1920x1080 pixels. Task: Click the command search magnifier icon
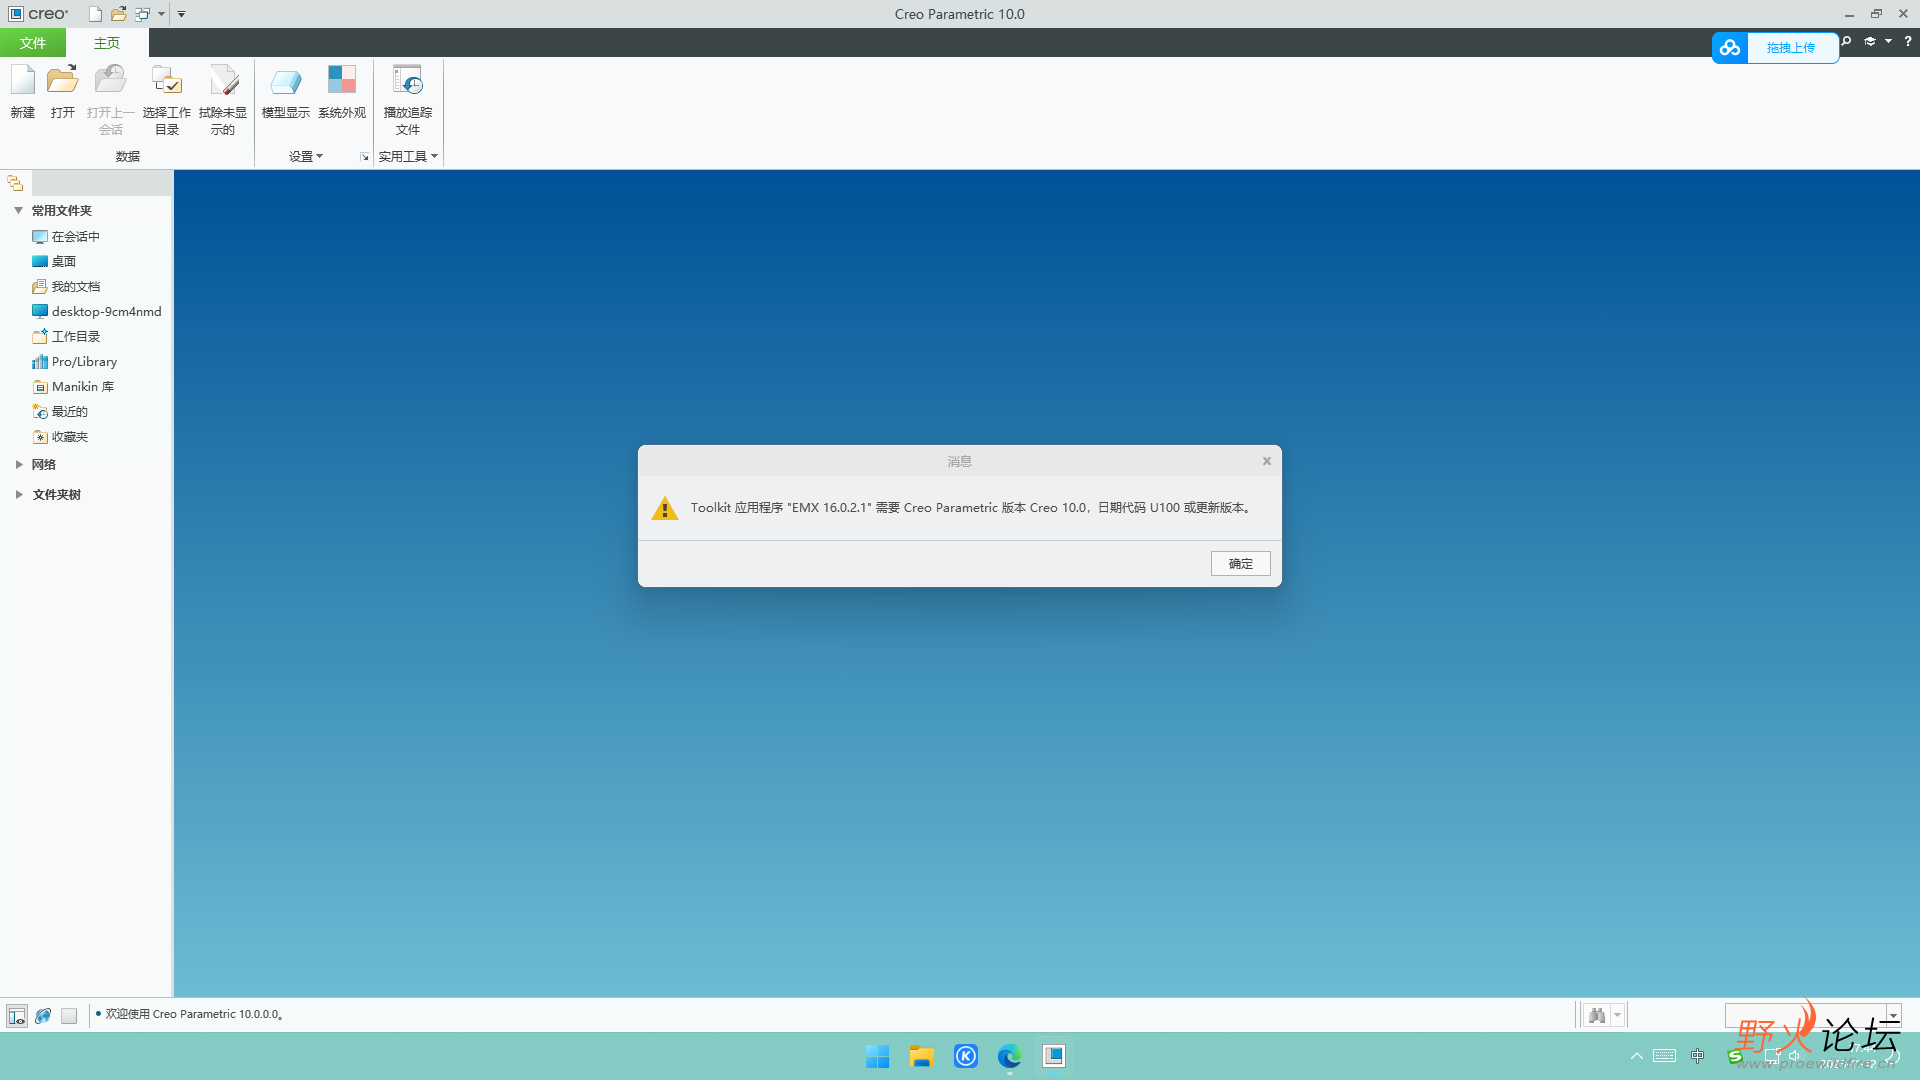point(1846,41)
